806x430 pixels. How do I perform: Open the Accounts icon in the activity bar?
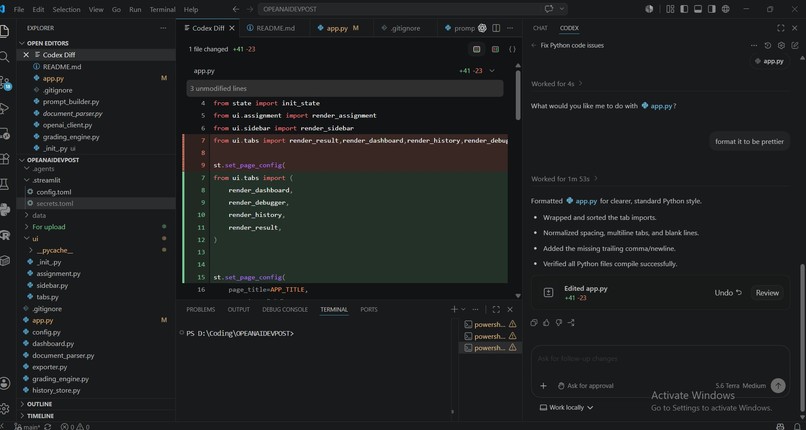[5, 383]
